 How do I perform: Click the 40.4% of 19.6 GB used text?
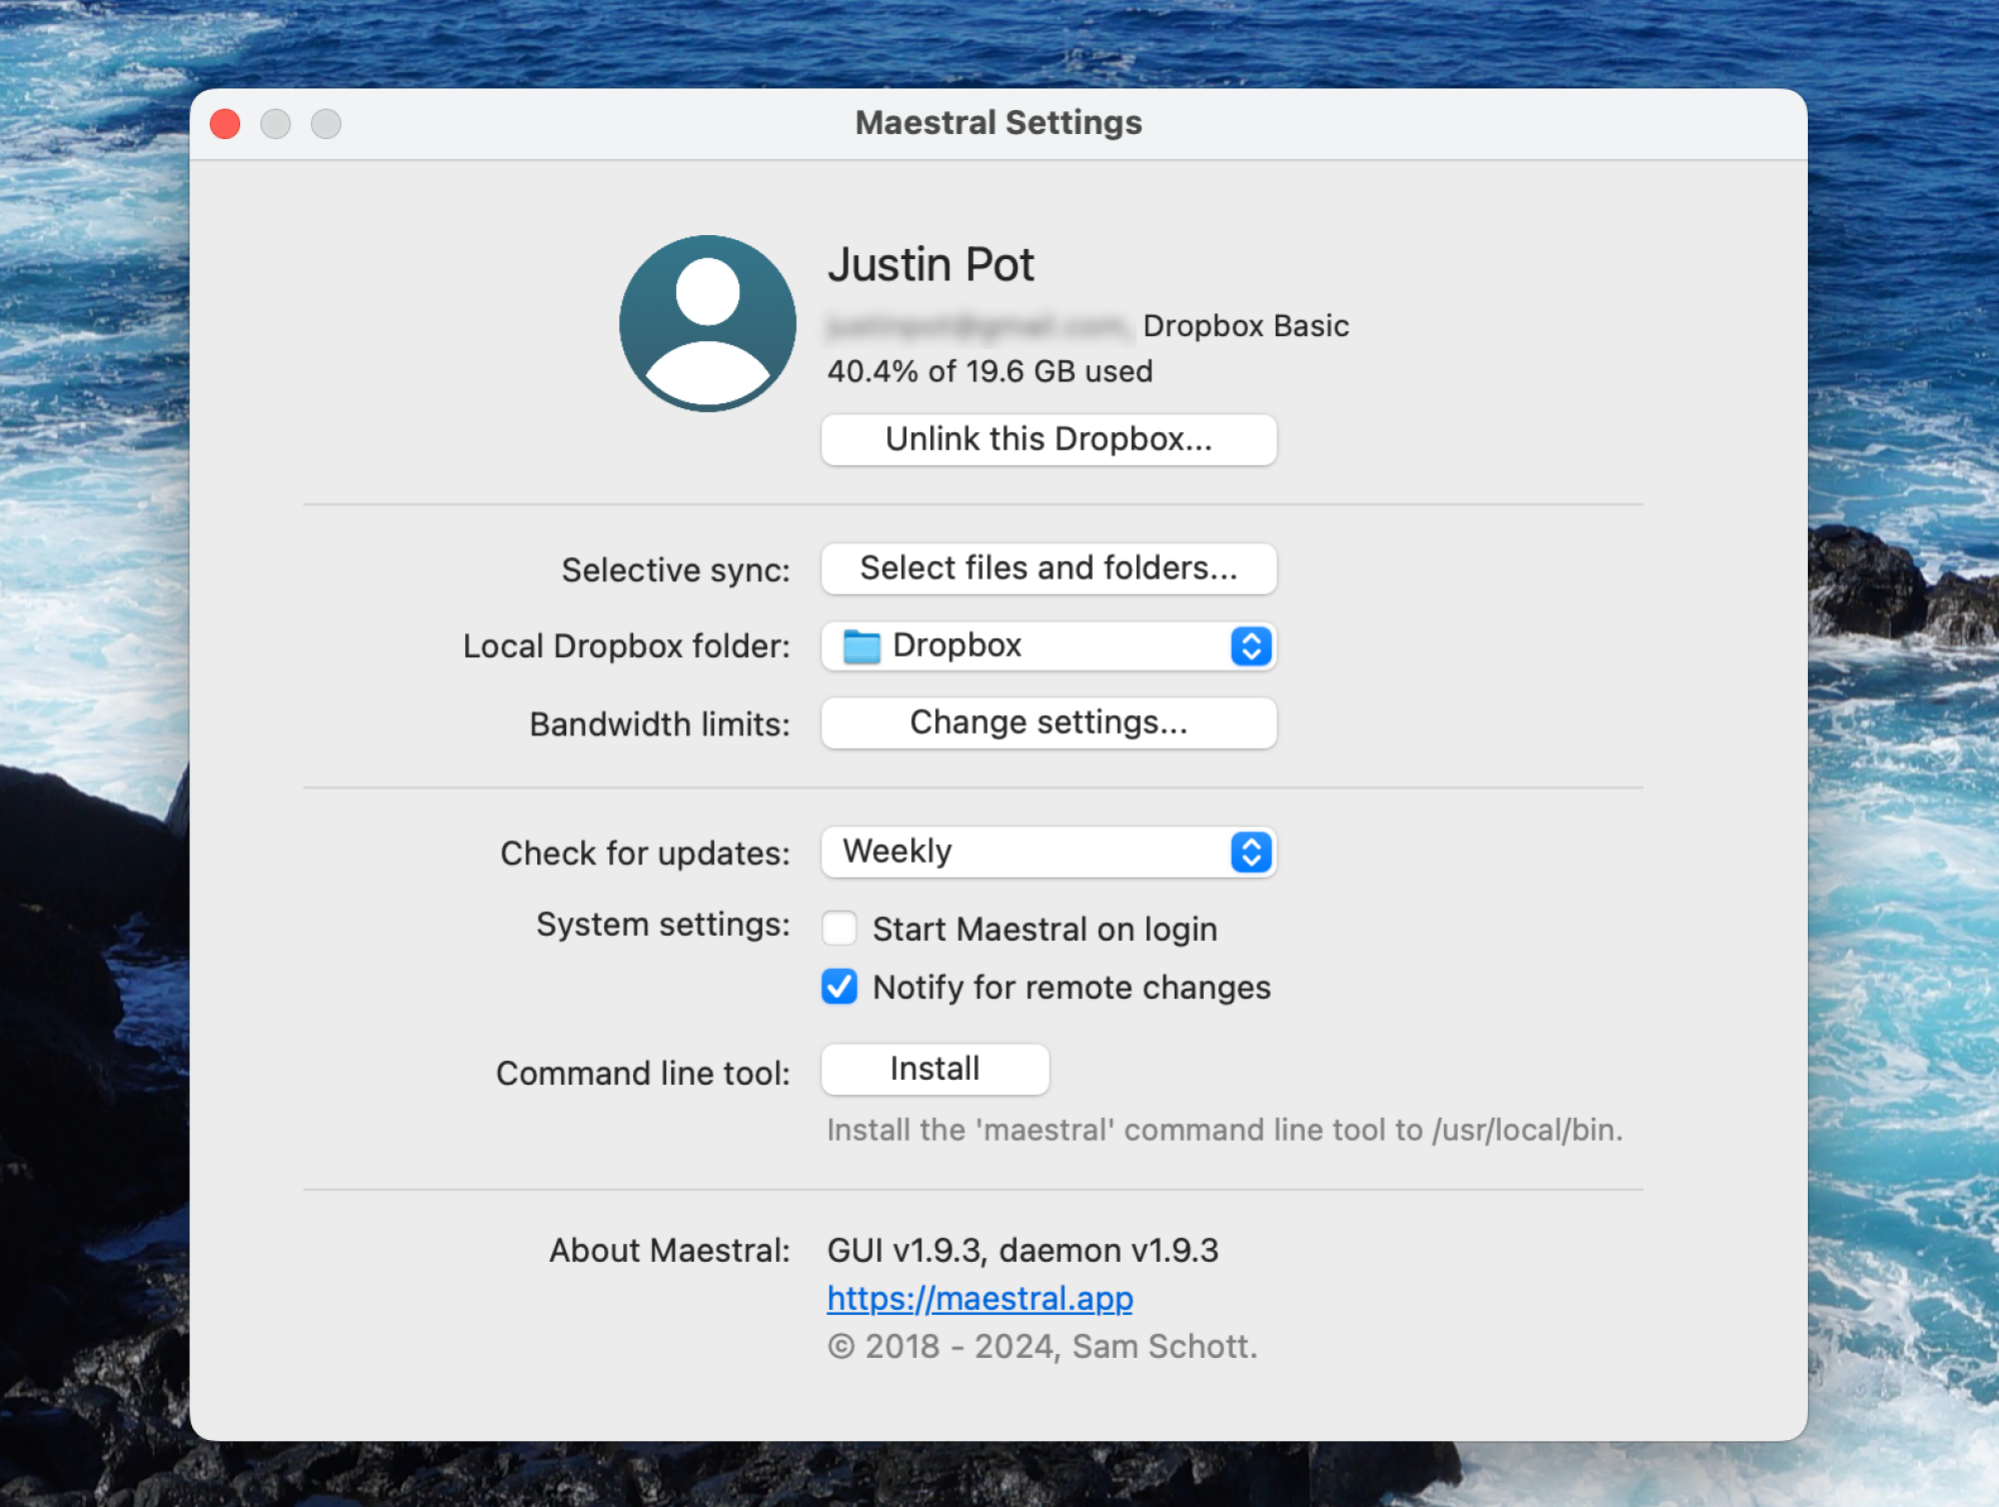pyautogui.click(x=990, y=371)
